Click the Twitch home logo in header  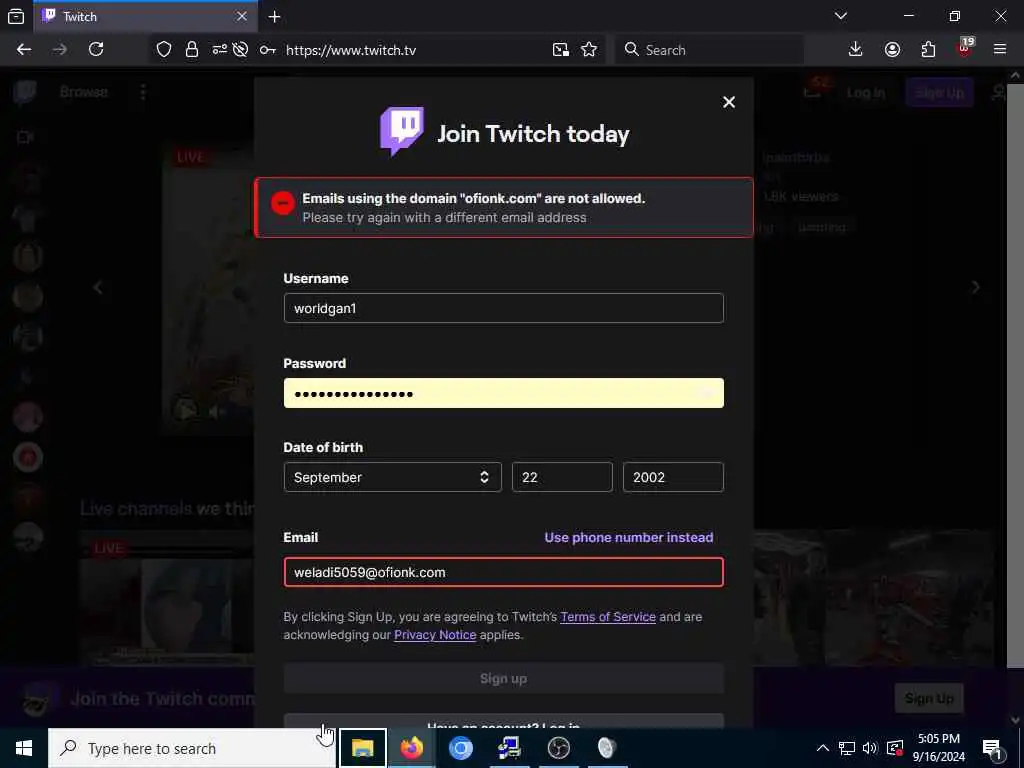click(25, 92)
